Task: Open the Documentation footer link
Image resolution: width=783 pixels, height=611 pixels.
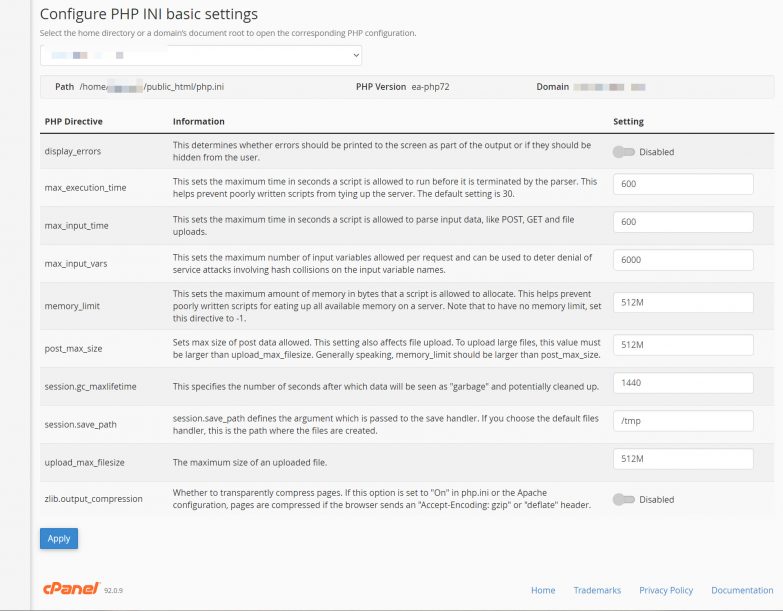Action: [742, 590]
